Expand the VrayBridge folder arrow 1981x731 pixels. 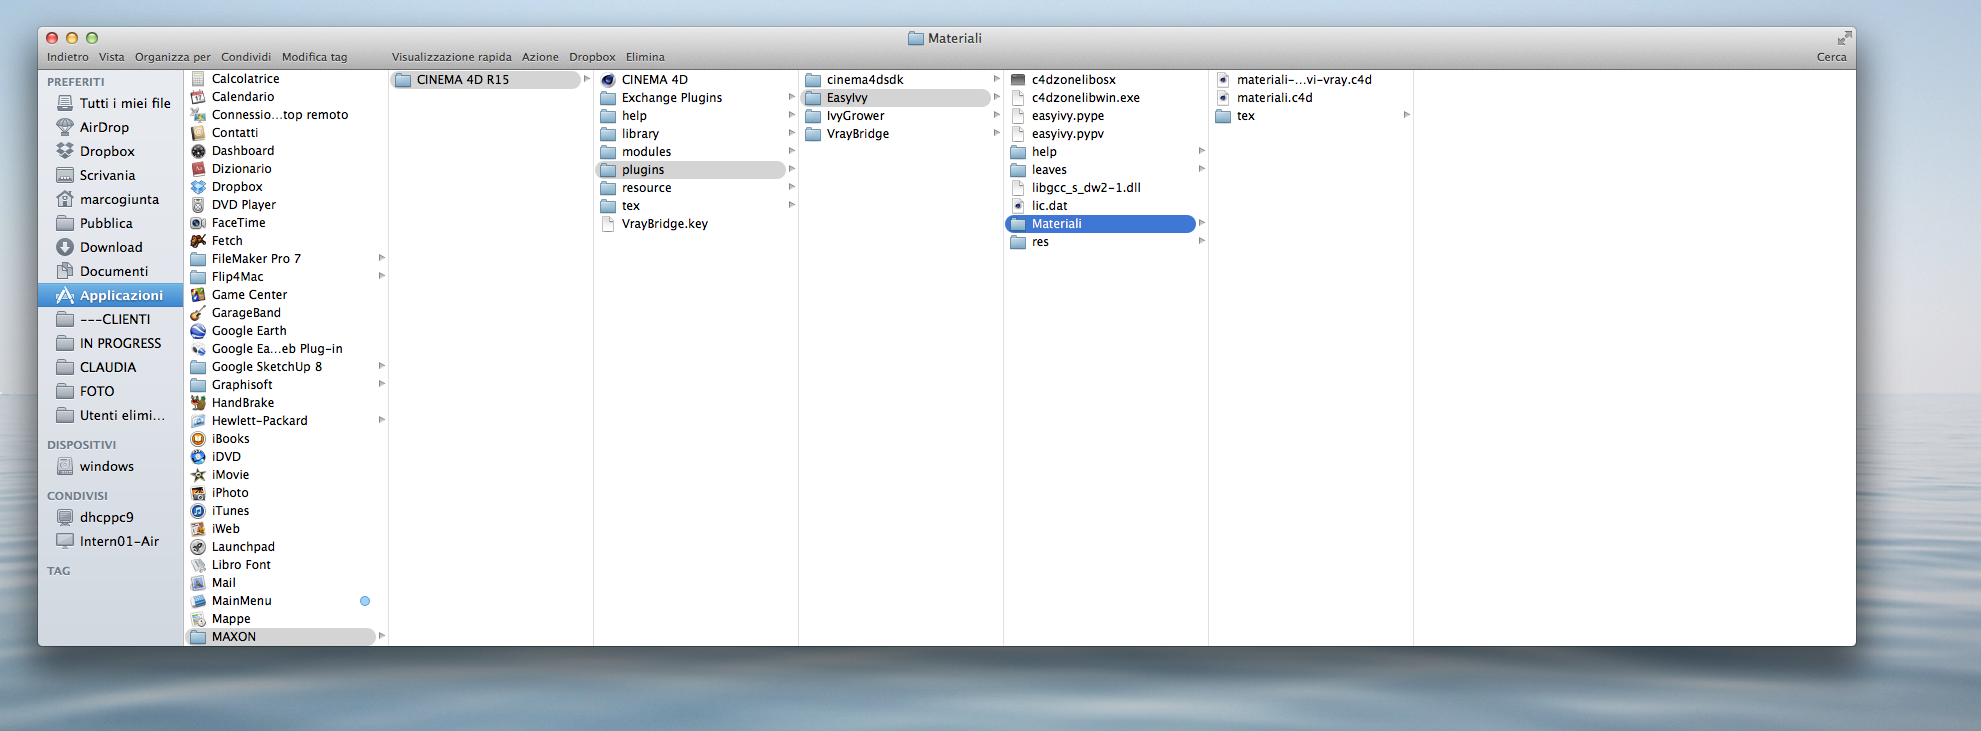(x=997, y=133)
